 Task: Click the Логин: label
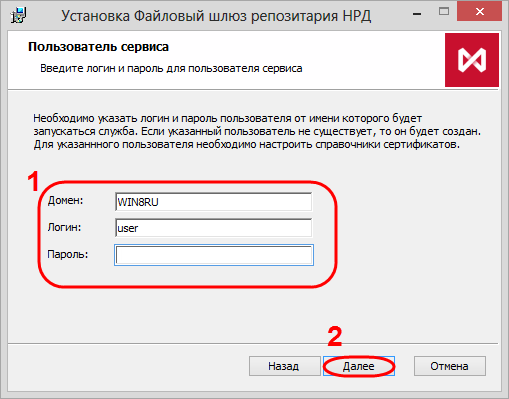pyautogui.click(x=64, y=227)
